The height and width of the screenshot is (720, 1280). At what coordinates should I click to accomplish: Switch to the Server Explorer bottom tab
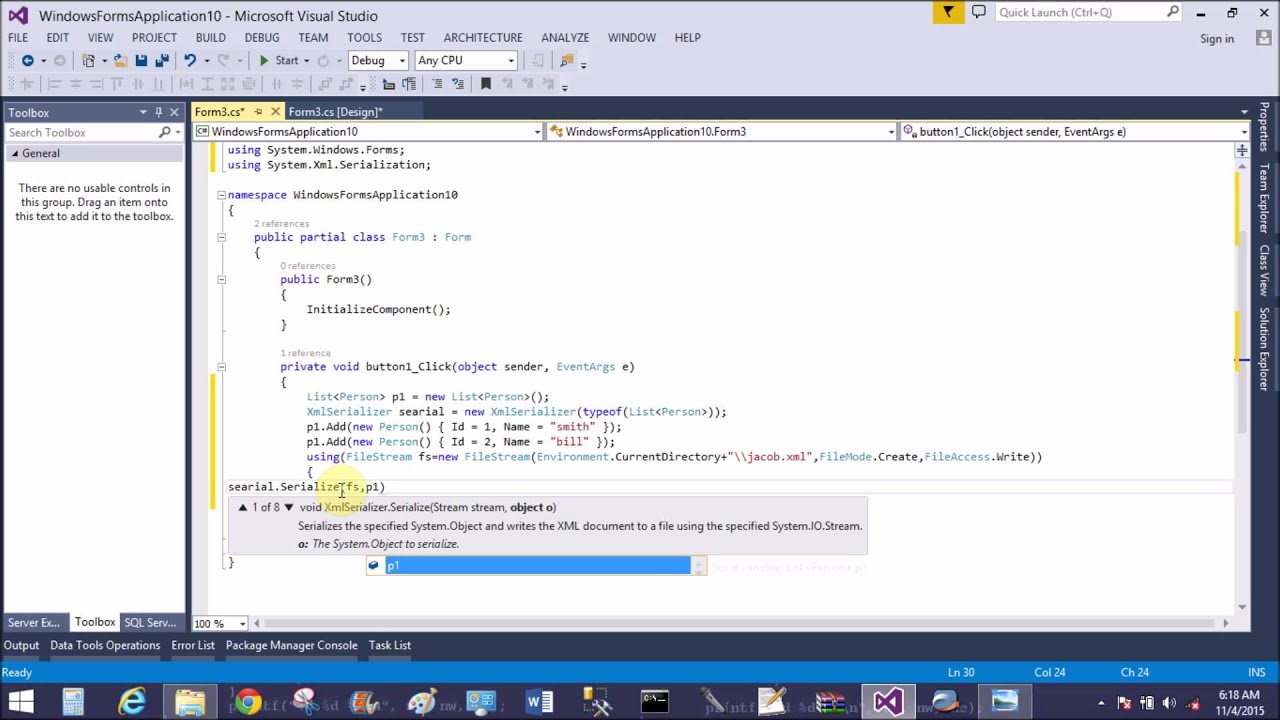tap(34, 623)
